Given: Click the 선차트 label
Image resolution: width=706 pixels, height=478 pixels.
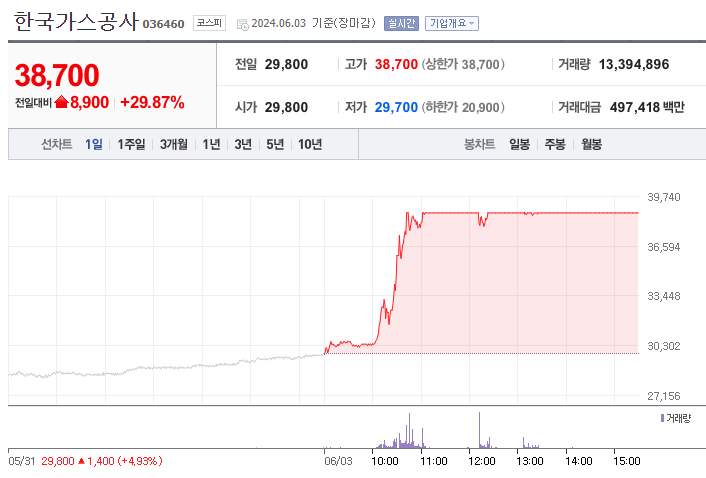Looking at the screenshot, I should [57, 144].
